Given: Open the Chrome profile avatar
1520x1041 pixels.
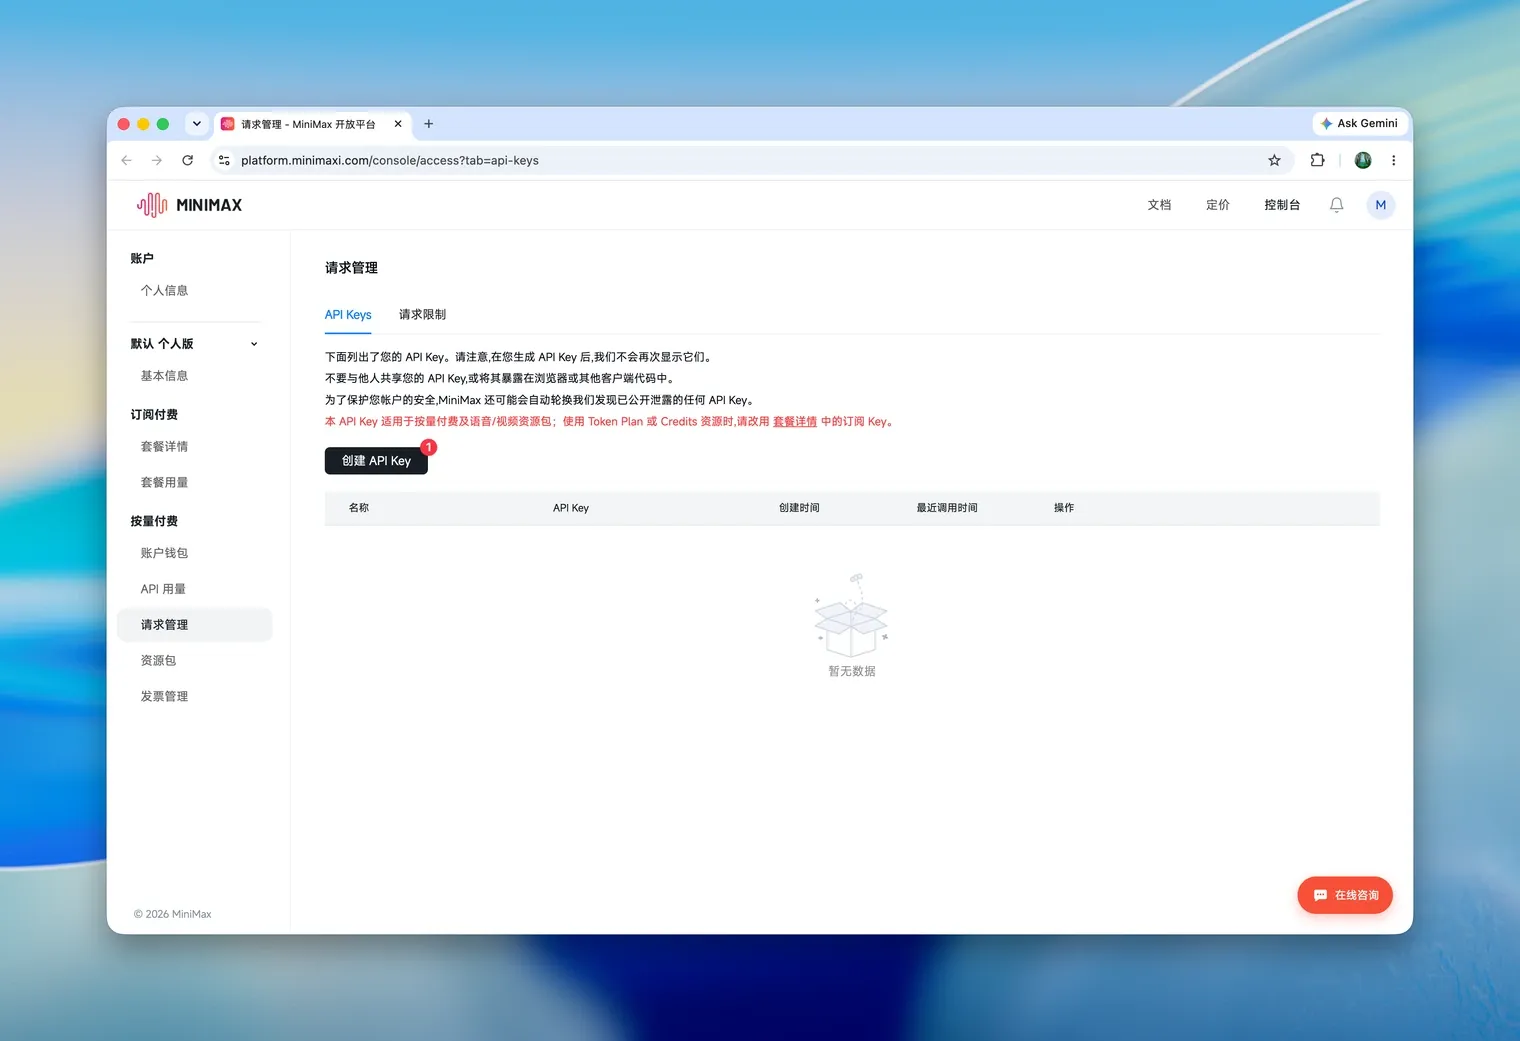Looking at the screenshot, I should [x=1362, y=160].
